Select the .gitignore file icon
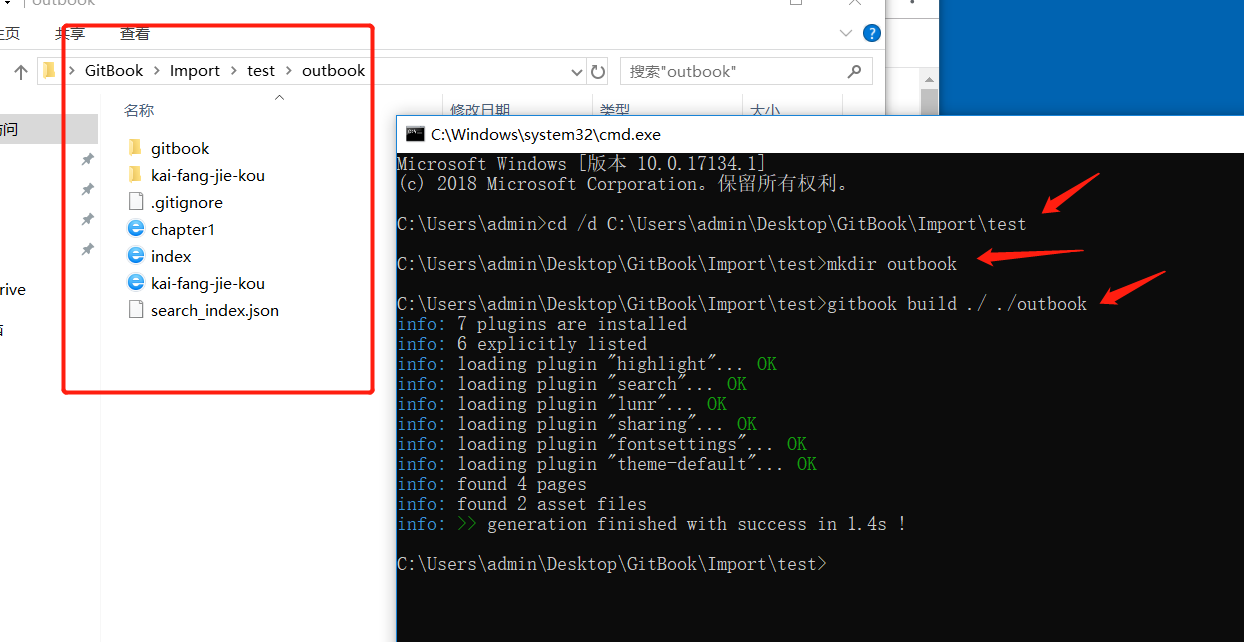The height and width of the screenshot is (642, 1244). [136, 202]
